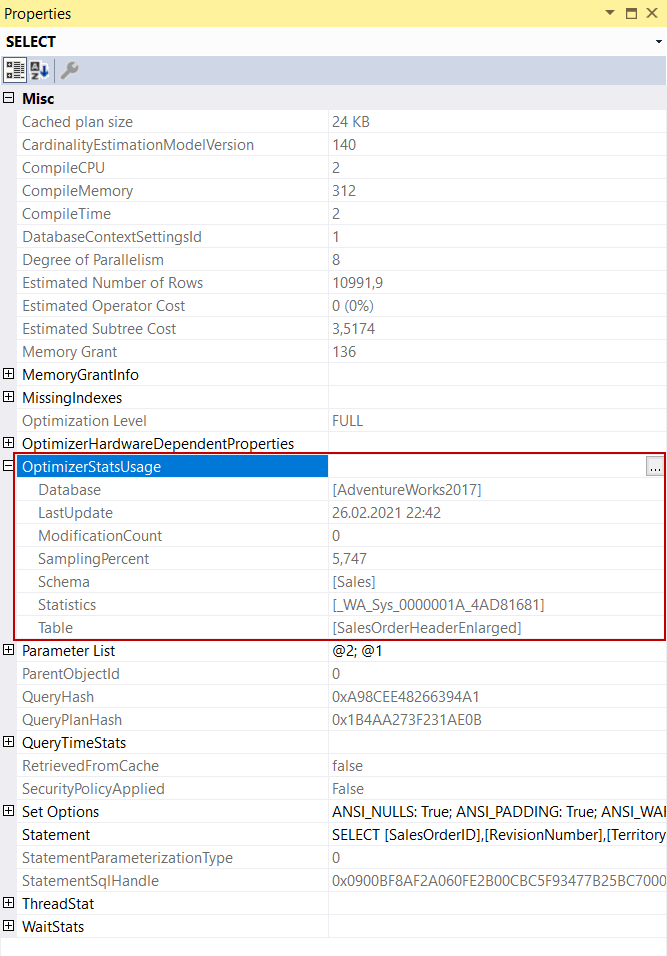Expand the MissingIndexes node
This screenshot has height=956, width=667.
click(9, 397)
